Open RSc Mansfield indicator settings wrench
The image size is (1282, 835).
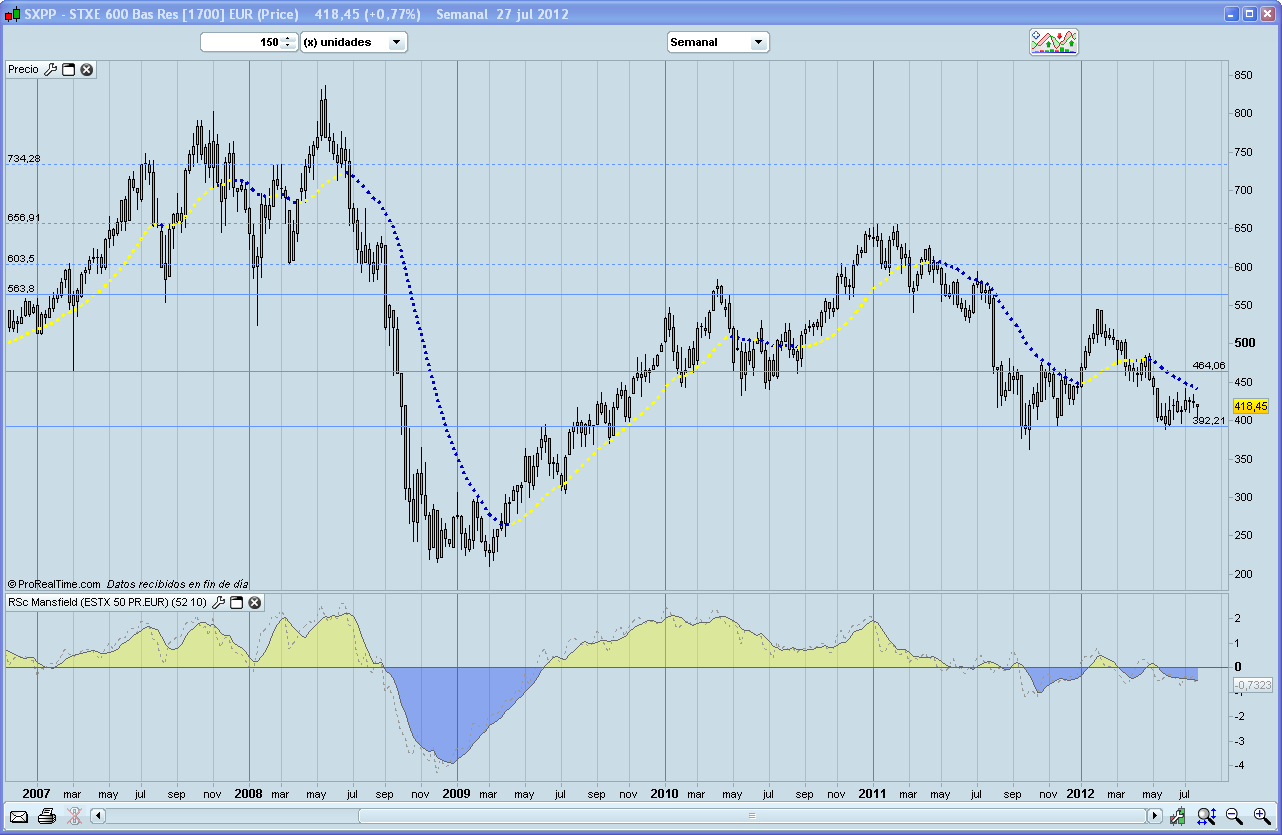219,603
